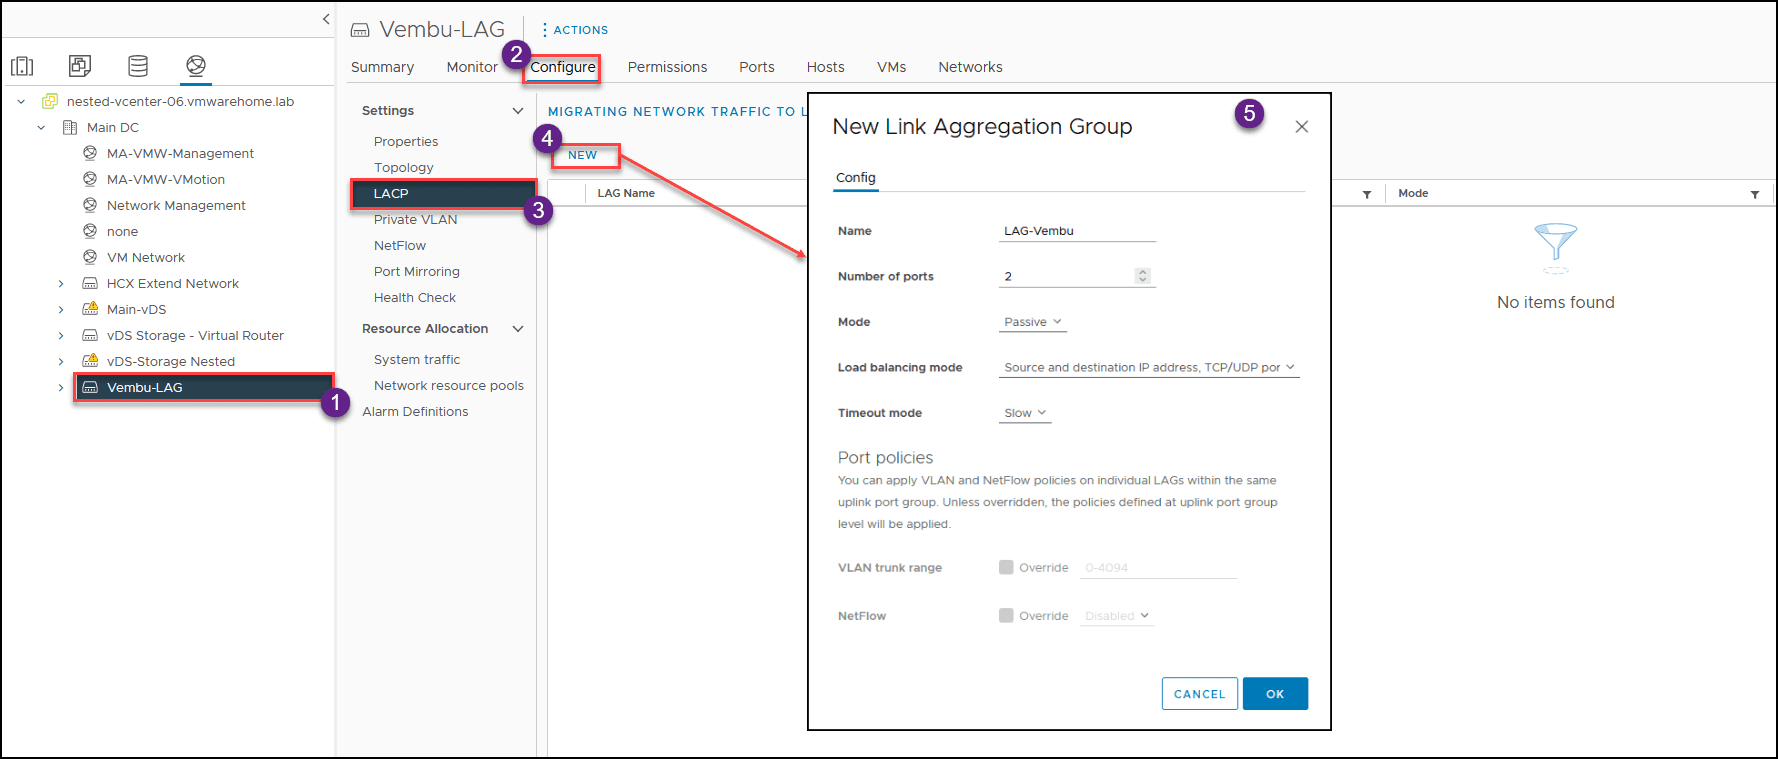Click the Vembu-LAG title switch icon

pos(360,31)
